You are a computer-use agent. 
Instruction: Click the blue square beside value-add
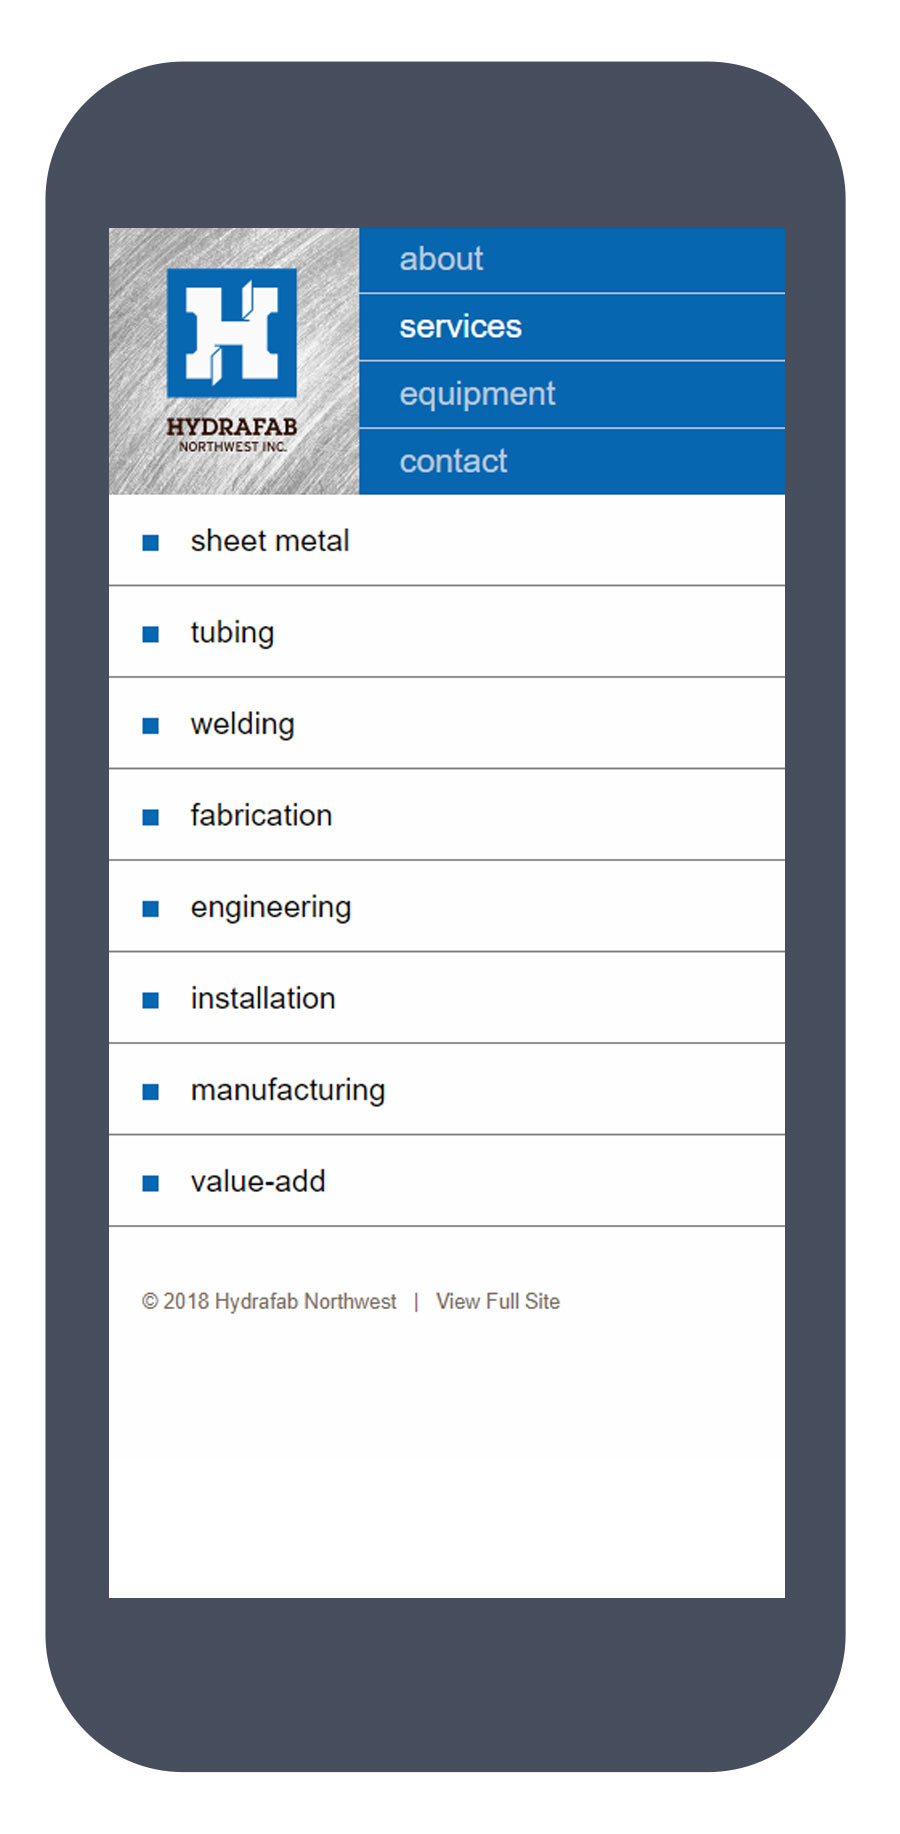[151, 1183]
